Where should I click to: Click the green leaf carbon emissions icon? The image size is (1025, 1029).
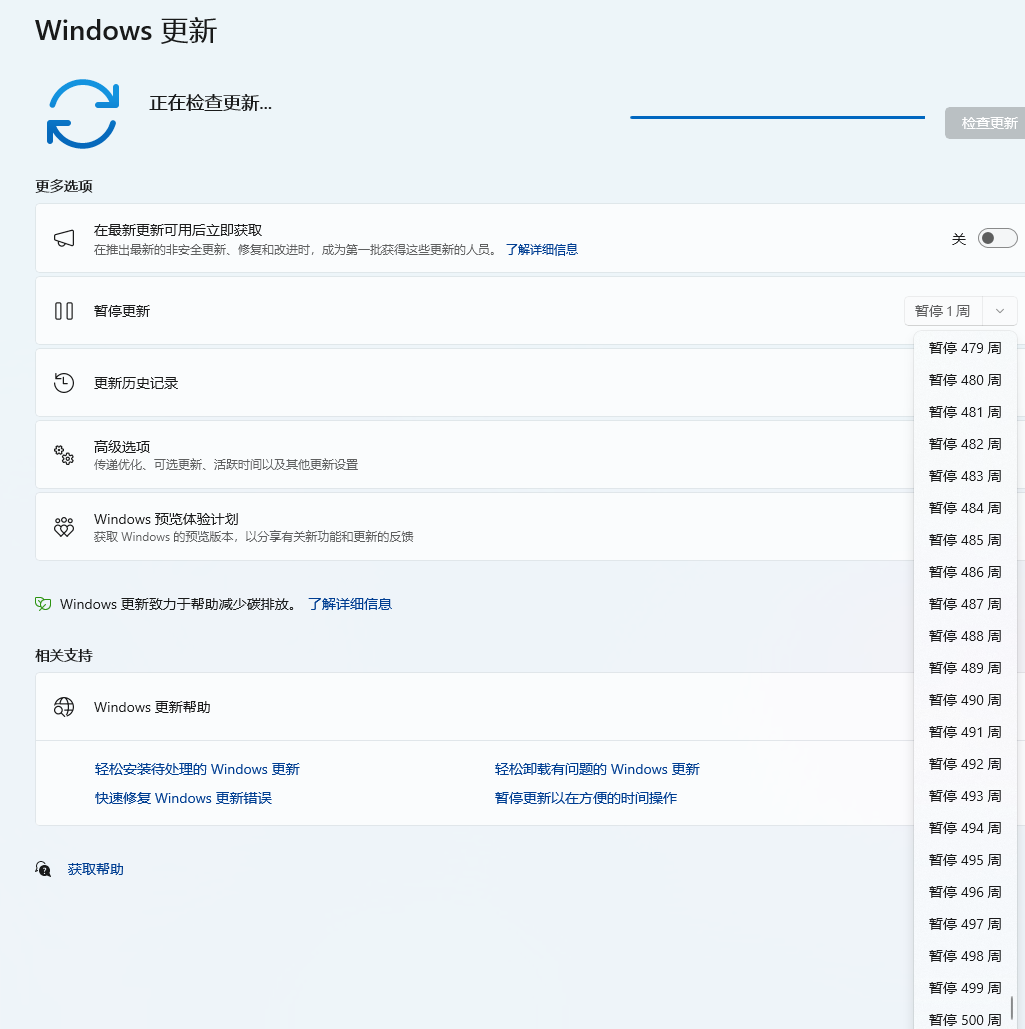pos(43,604)
